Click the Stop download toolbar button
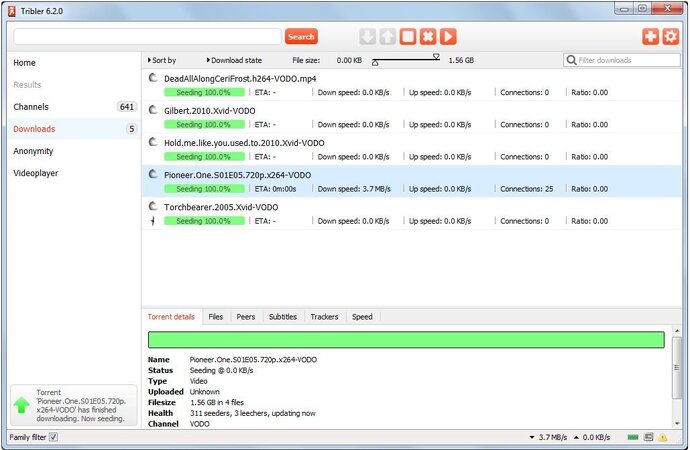 pos(408,36)
